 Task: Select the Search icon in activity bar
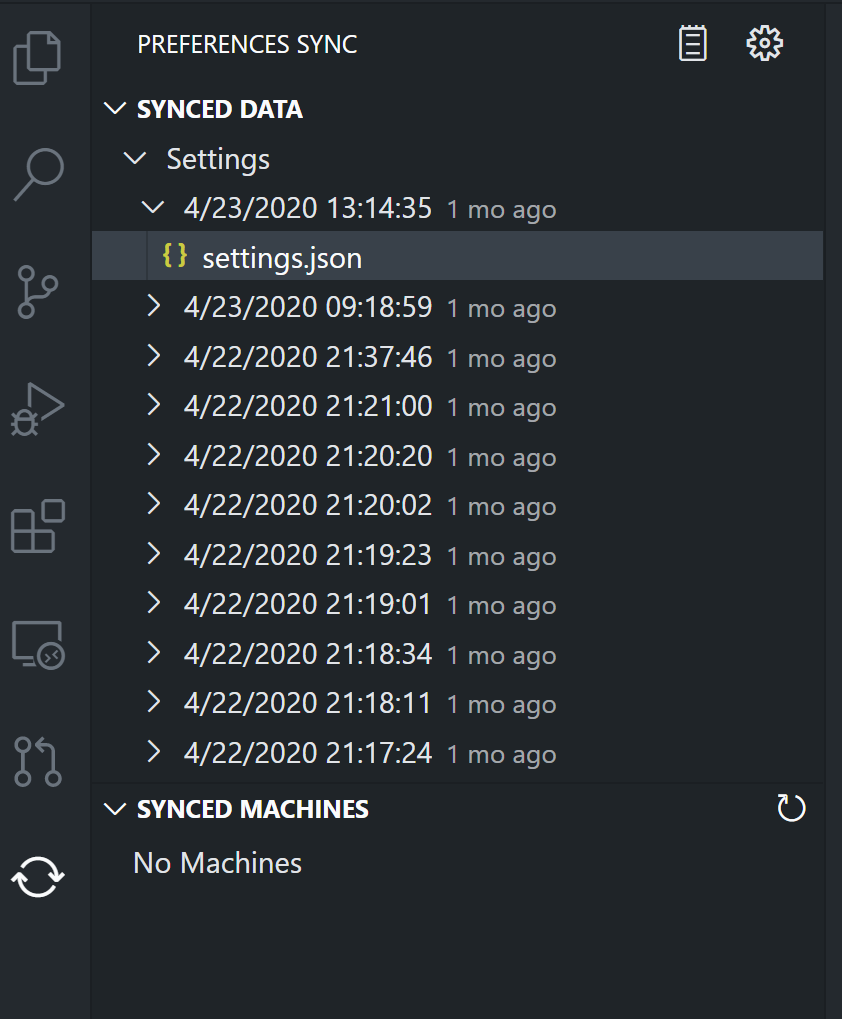coord(37,175)
